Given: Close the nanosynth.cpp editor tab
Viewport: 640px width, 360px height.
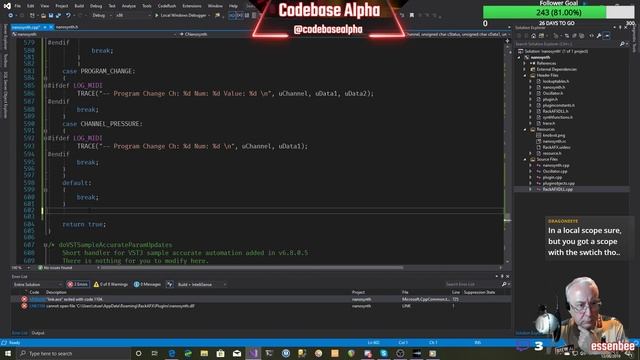Looking at the screenshot, I should (x=51, y=27).
